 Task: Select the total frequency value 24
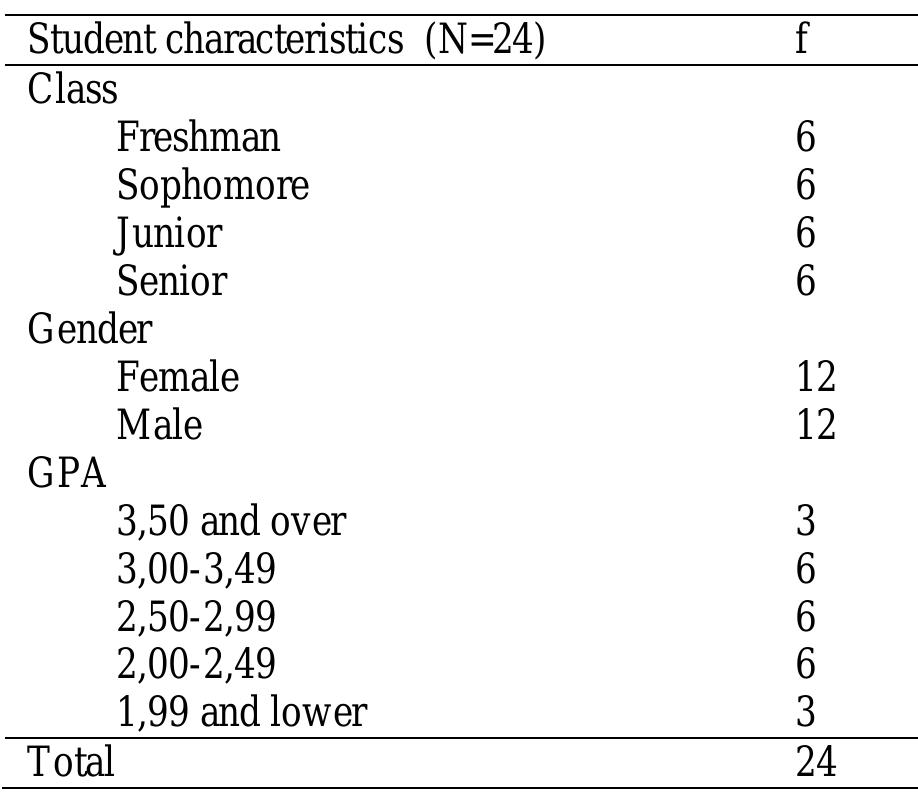tap(816, 762)
